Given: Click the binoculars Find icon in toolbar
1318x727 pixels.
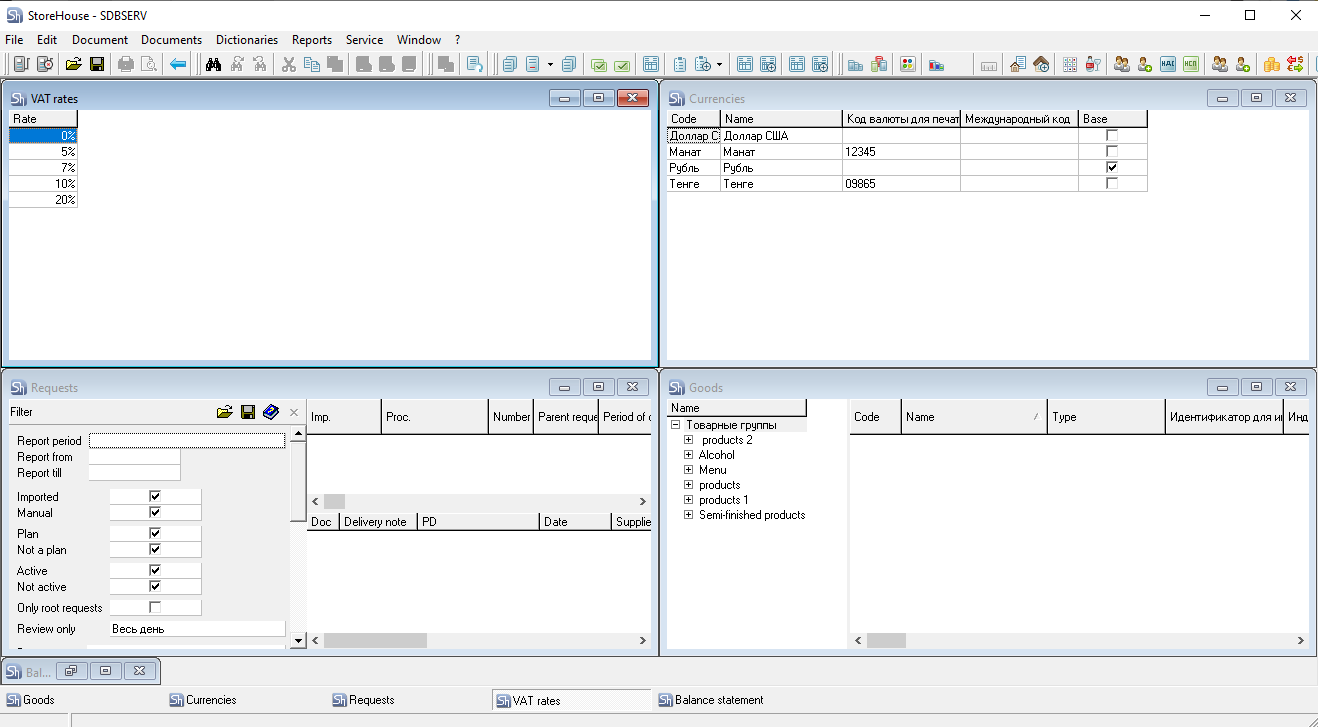Looking at the screenshot, I should 213,65.
